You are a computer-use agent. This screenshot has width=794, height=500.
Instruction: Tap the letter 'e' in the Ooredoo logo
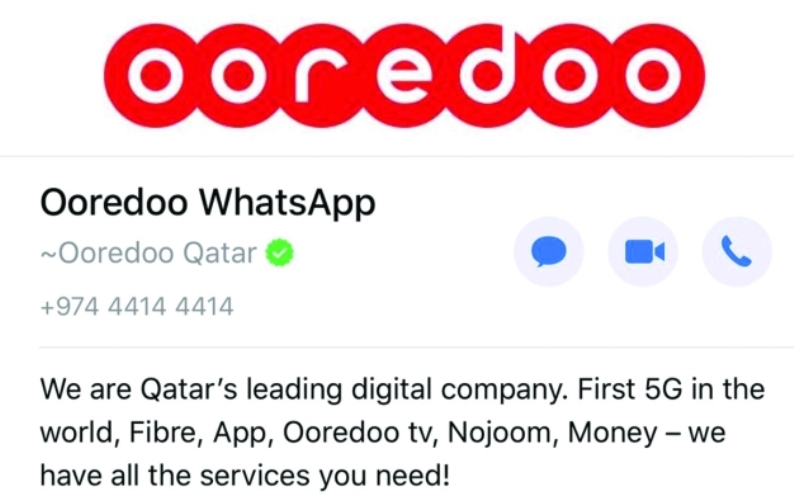click(x=403, y=74)
